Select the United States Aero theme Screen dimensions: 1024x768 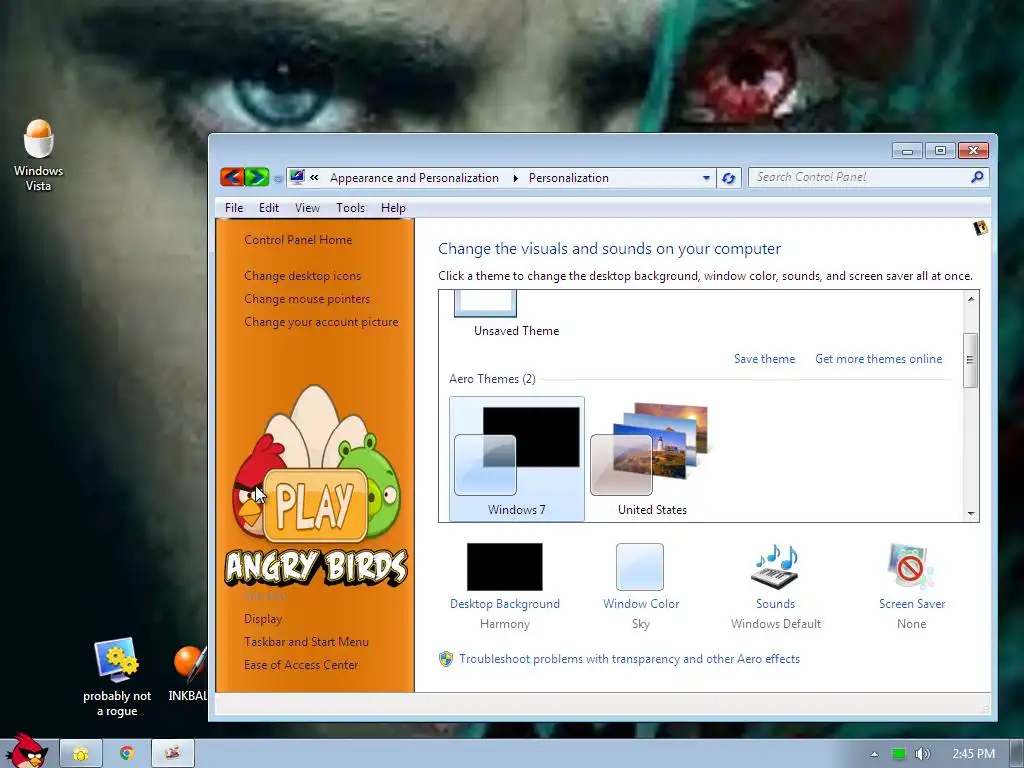point(652,458)
